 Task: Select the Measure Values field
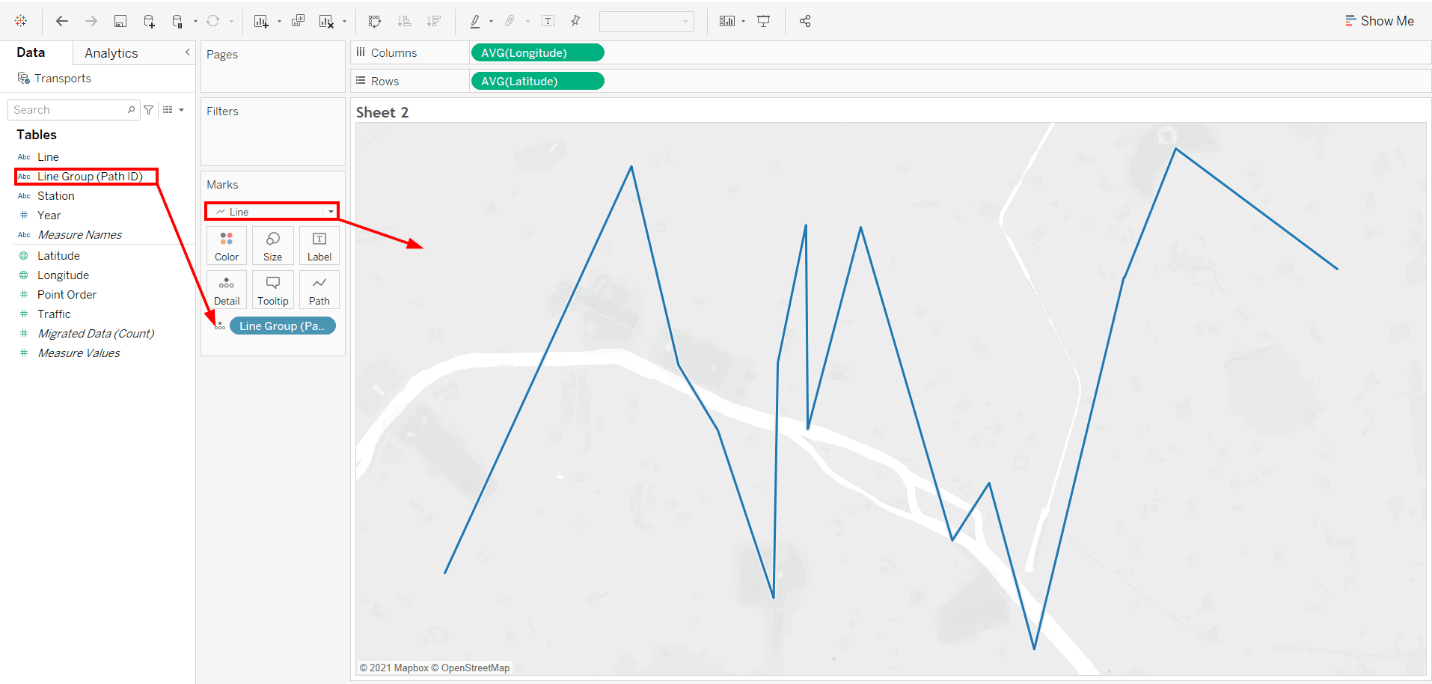78,353
